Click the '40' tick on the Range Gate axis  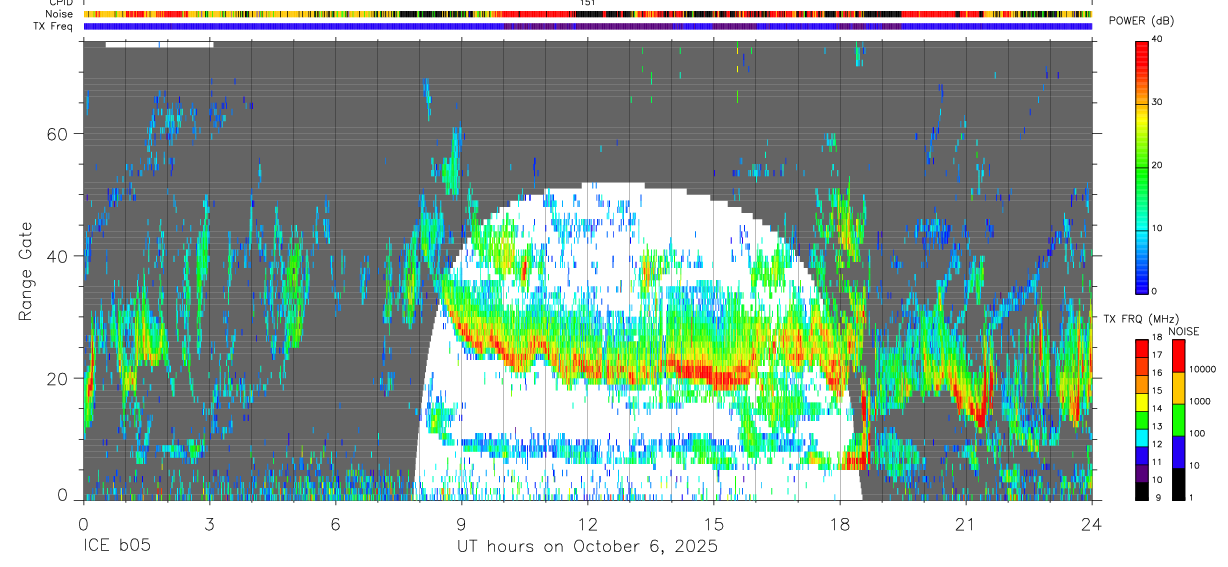pyautogui.click(x=56, y=256)
